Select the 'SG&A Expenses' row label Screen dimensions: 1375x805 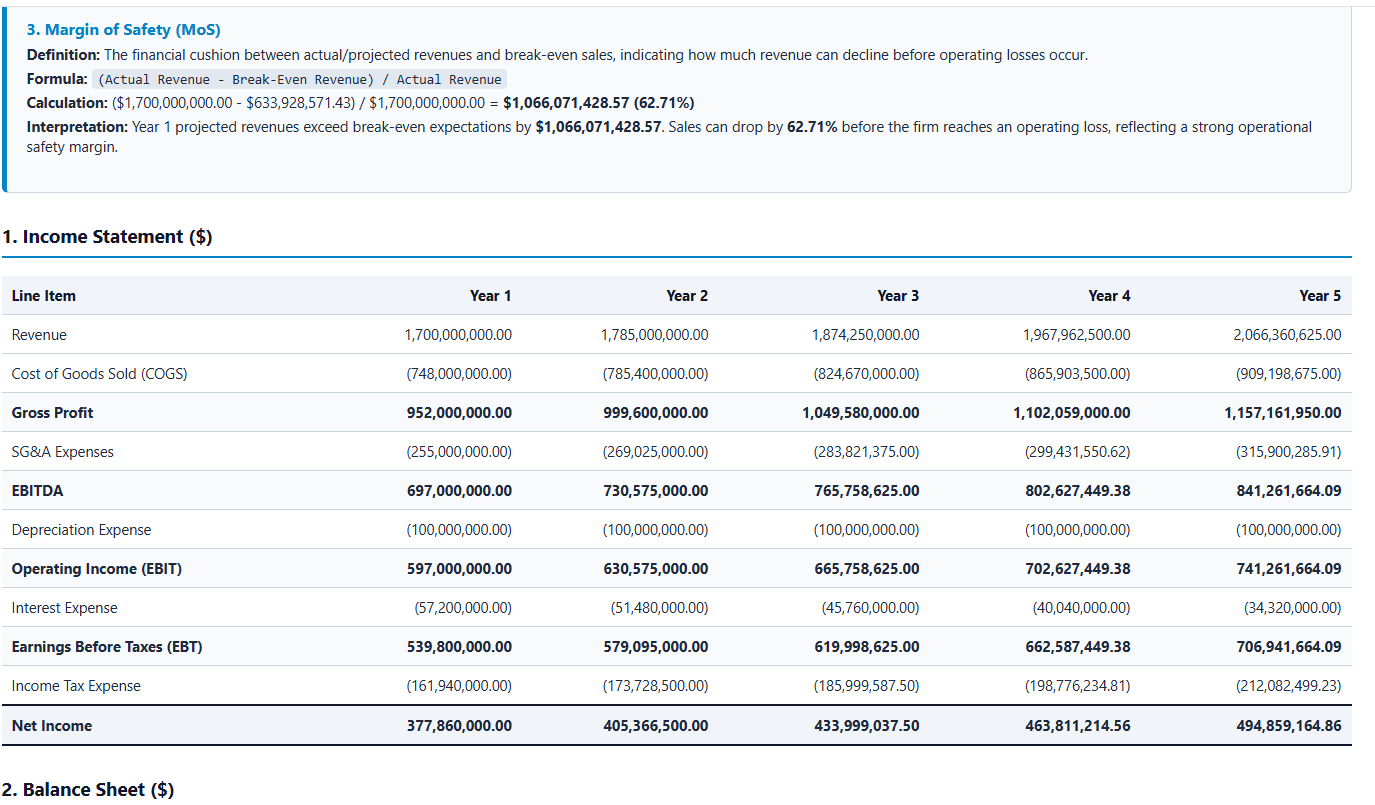[x=63, y=452]
